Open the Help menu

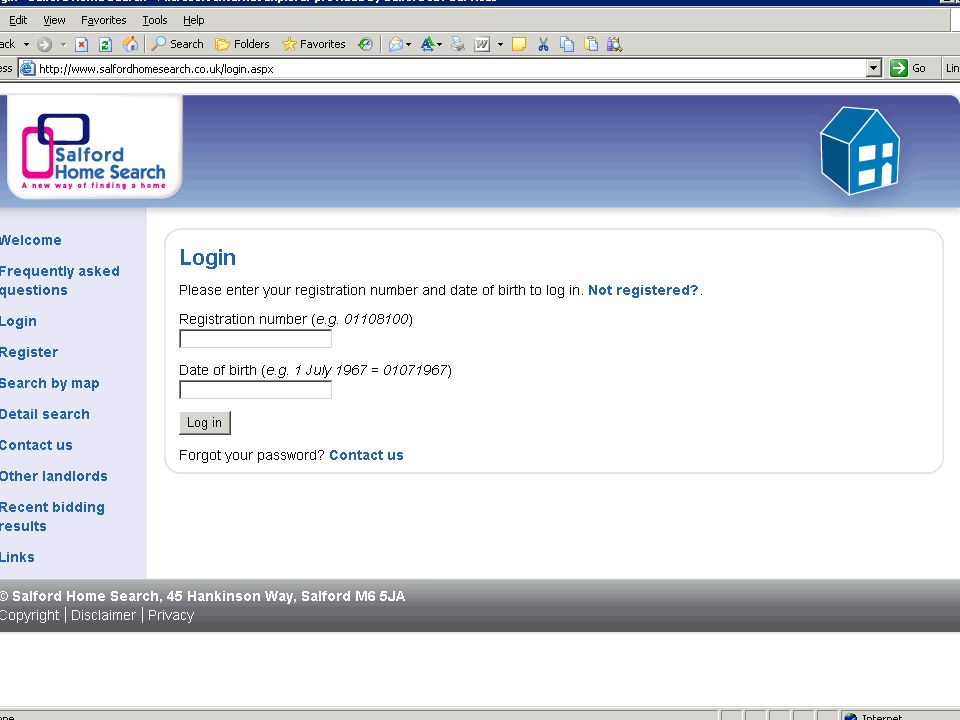click(x=193, y=20)
